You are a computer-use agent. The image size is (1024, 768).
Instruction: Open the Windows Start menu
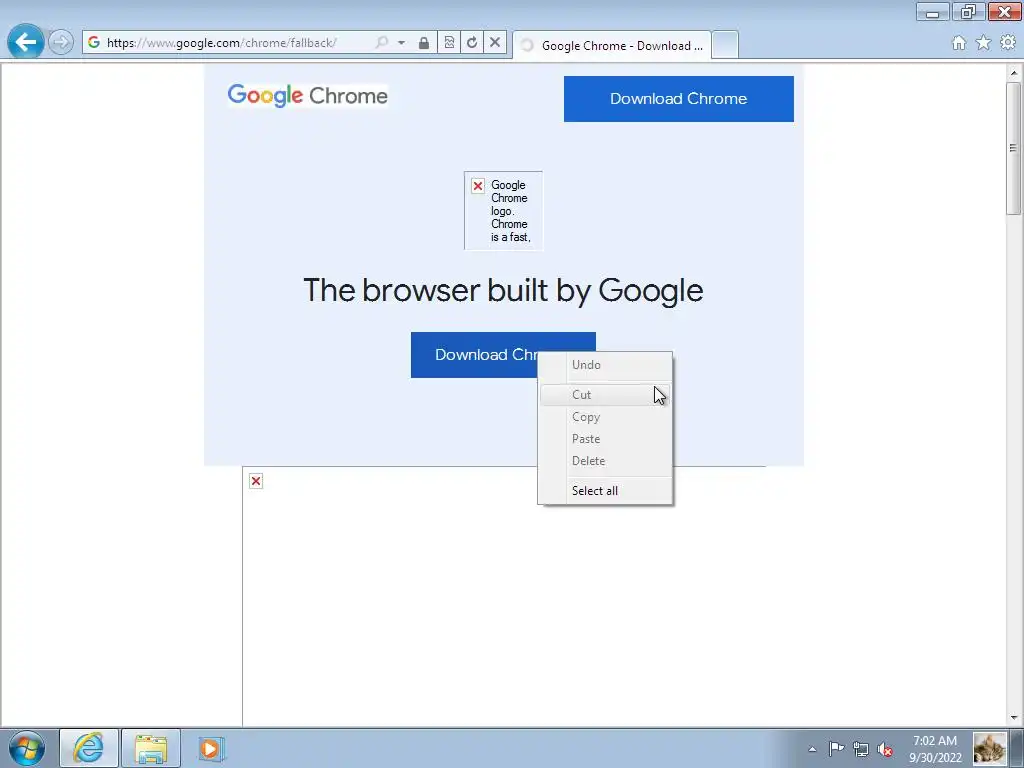click(x=27, y=748)
